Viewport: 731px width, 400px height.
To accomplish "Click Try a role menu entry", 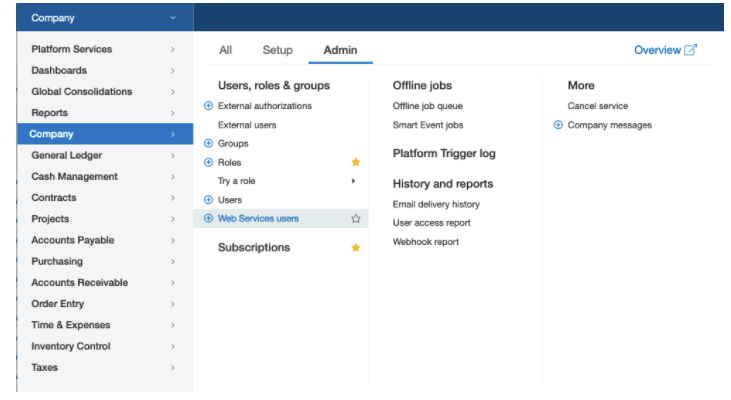I will tap(236, 181).
